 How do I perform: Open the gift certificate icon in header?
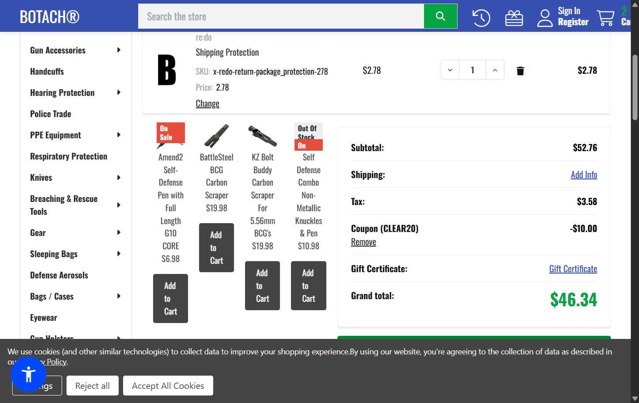click(514, 18)
